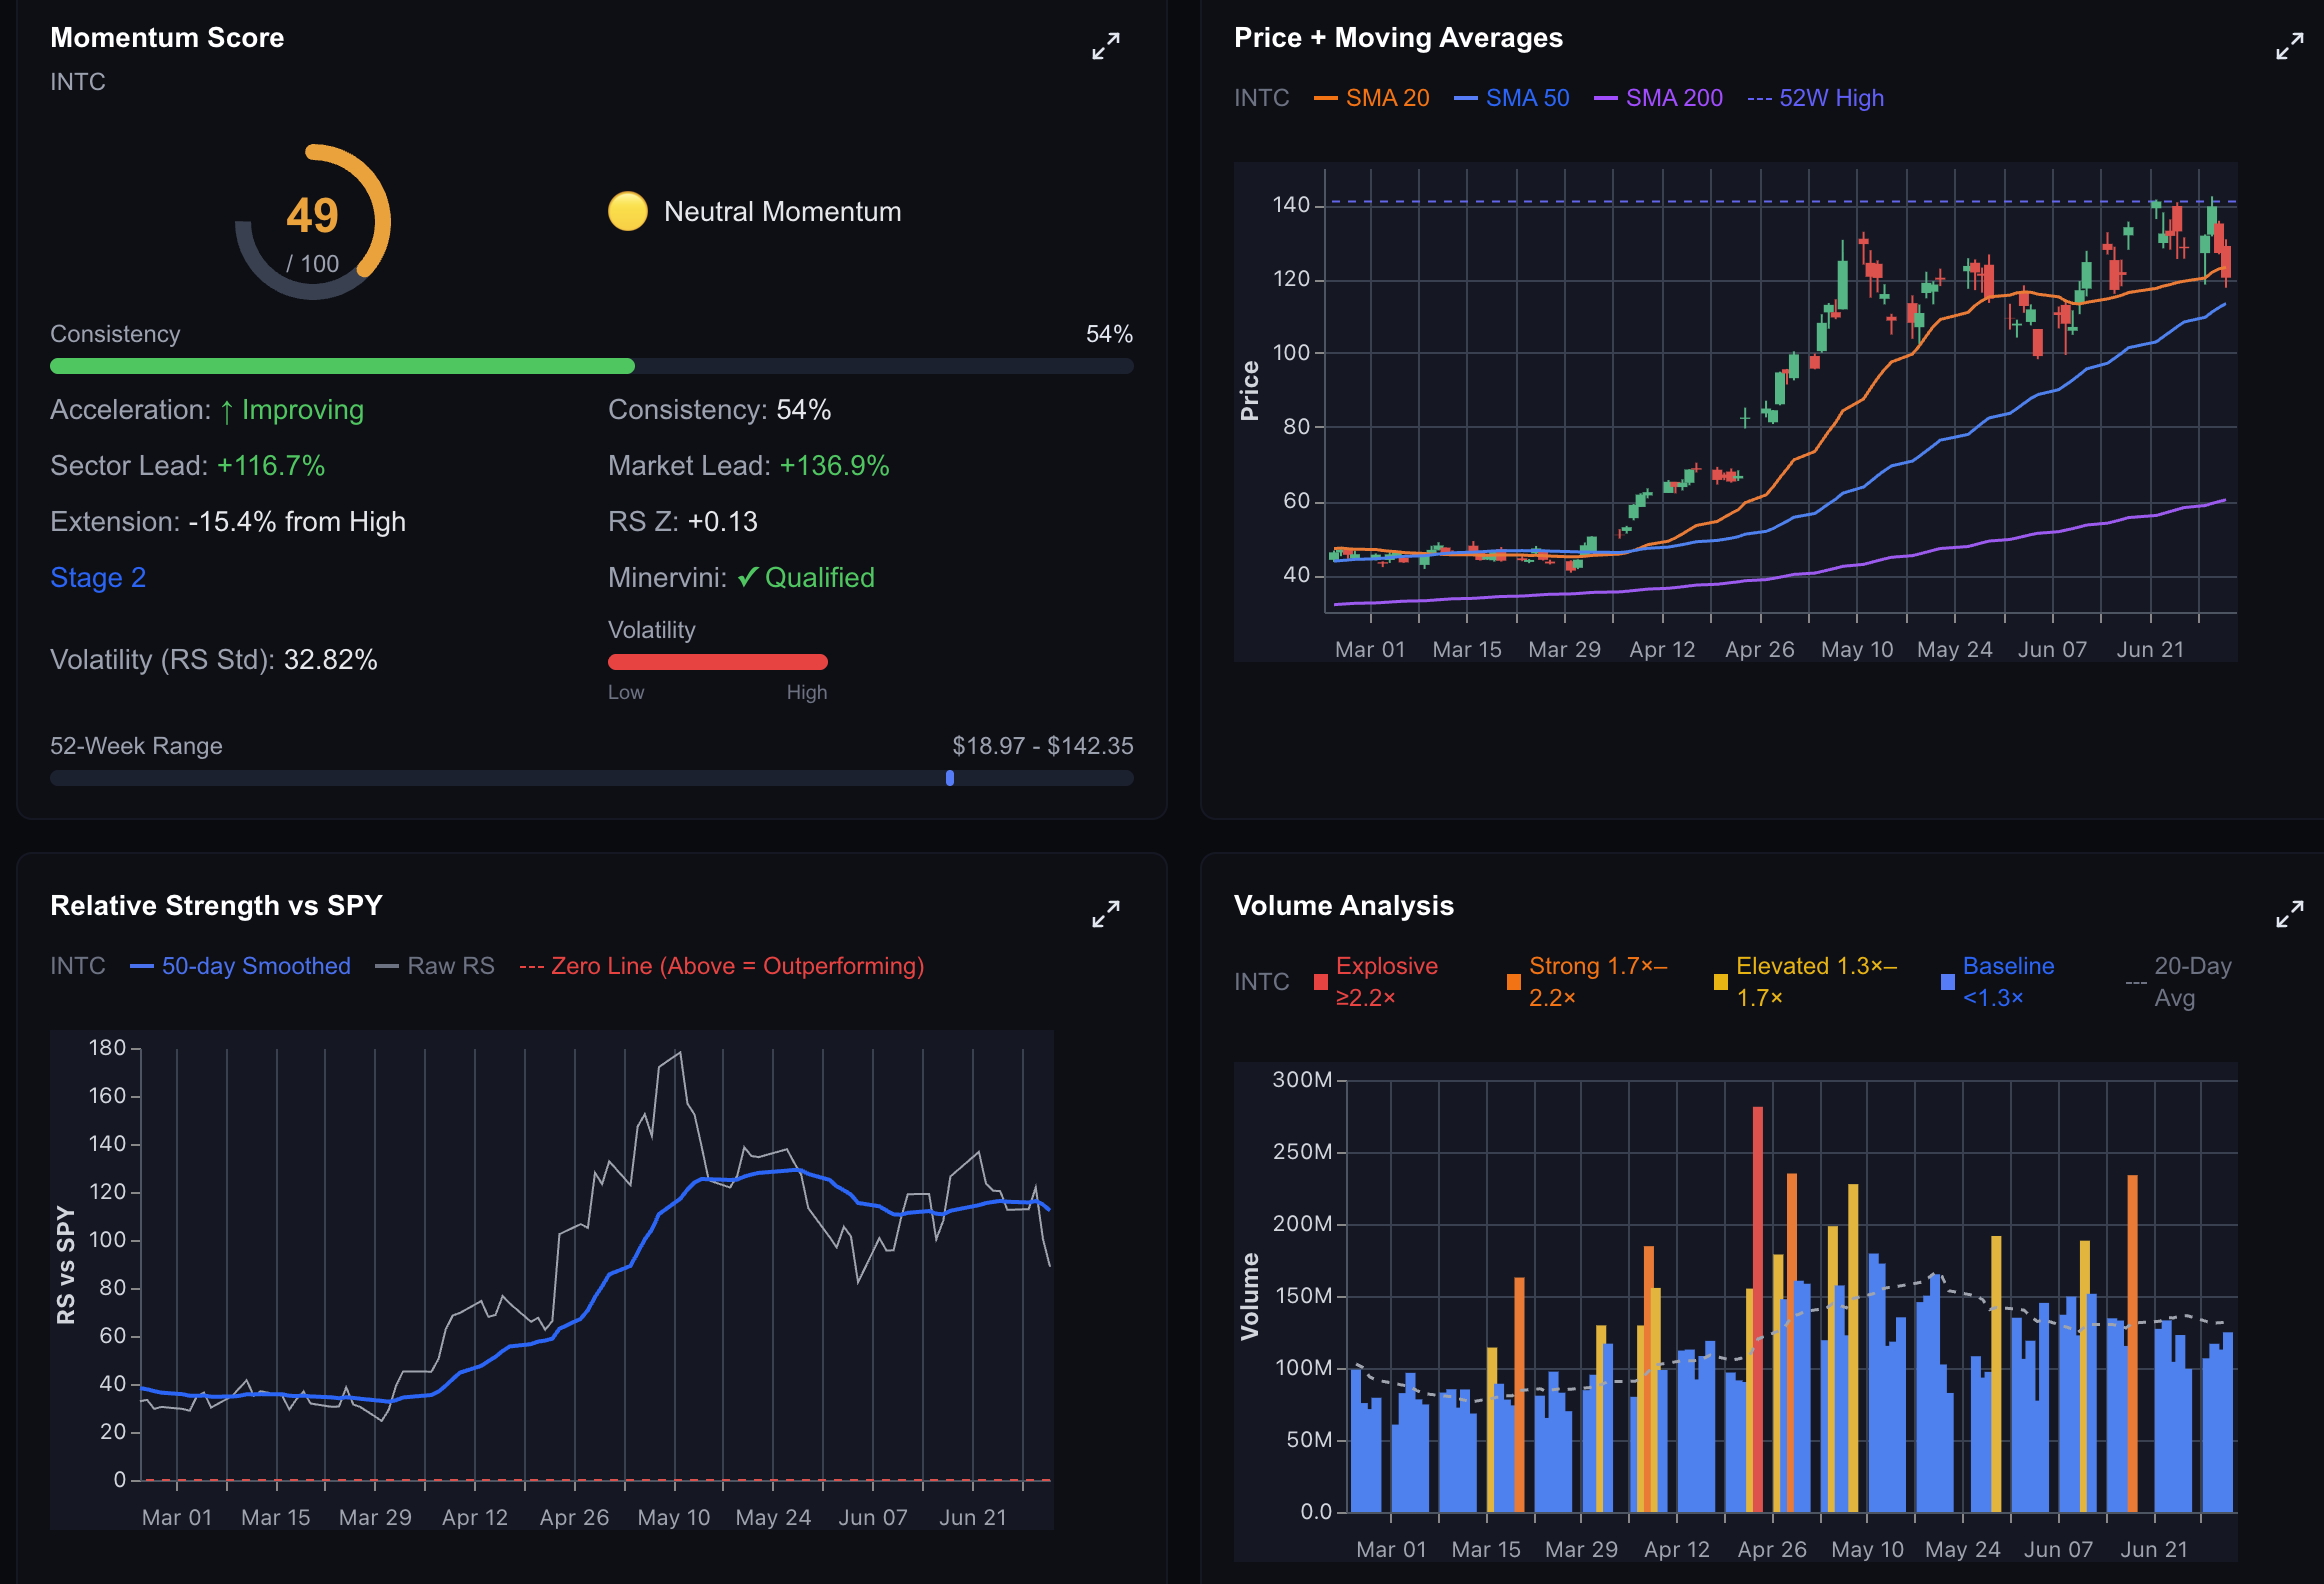
Task: Click the Momentum Score panel title
Action: pos(167,38)
